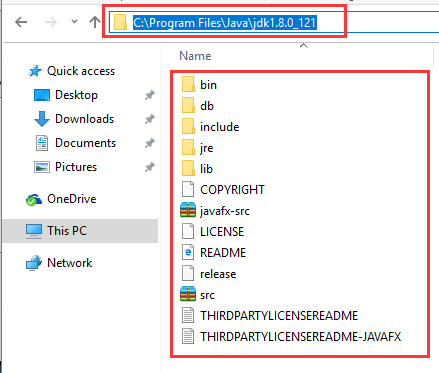Click the Pictures landscape icon
This screenshot has width=439, height=373.
click(x=42, y=167)
